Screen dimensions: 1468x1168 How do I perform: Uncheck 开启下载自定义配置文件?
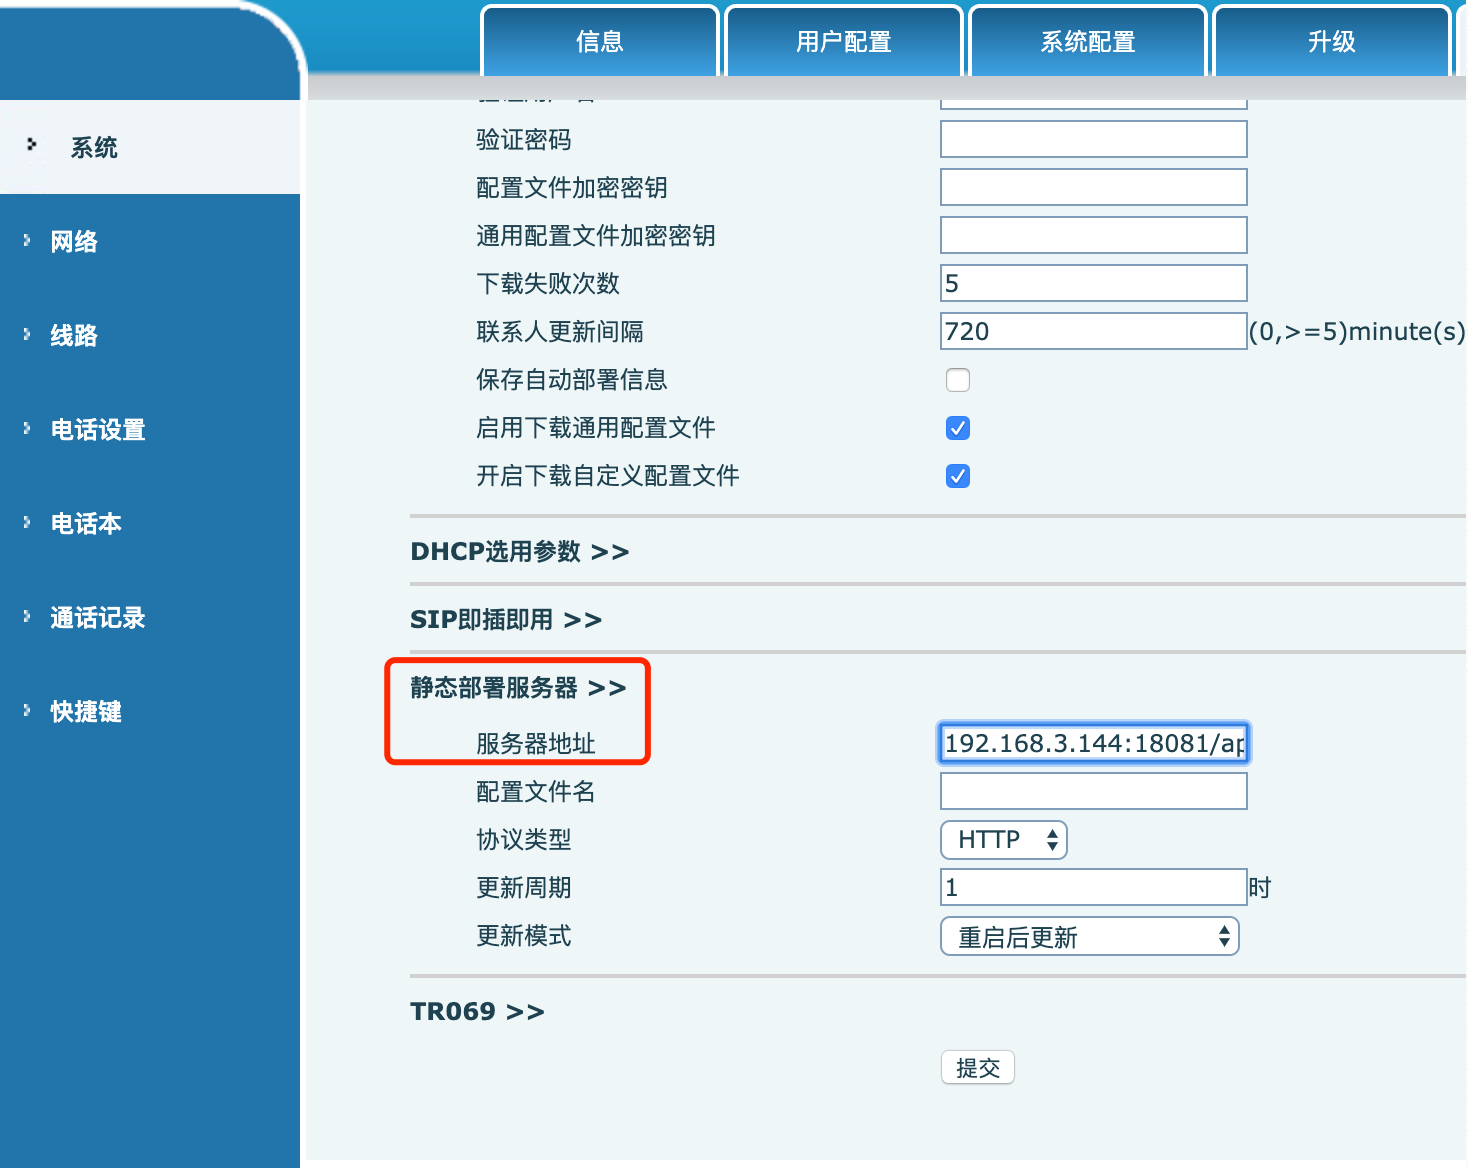tap(958, 476)
